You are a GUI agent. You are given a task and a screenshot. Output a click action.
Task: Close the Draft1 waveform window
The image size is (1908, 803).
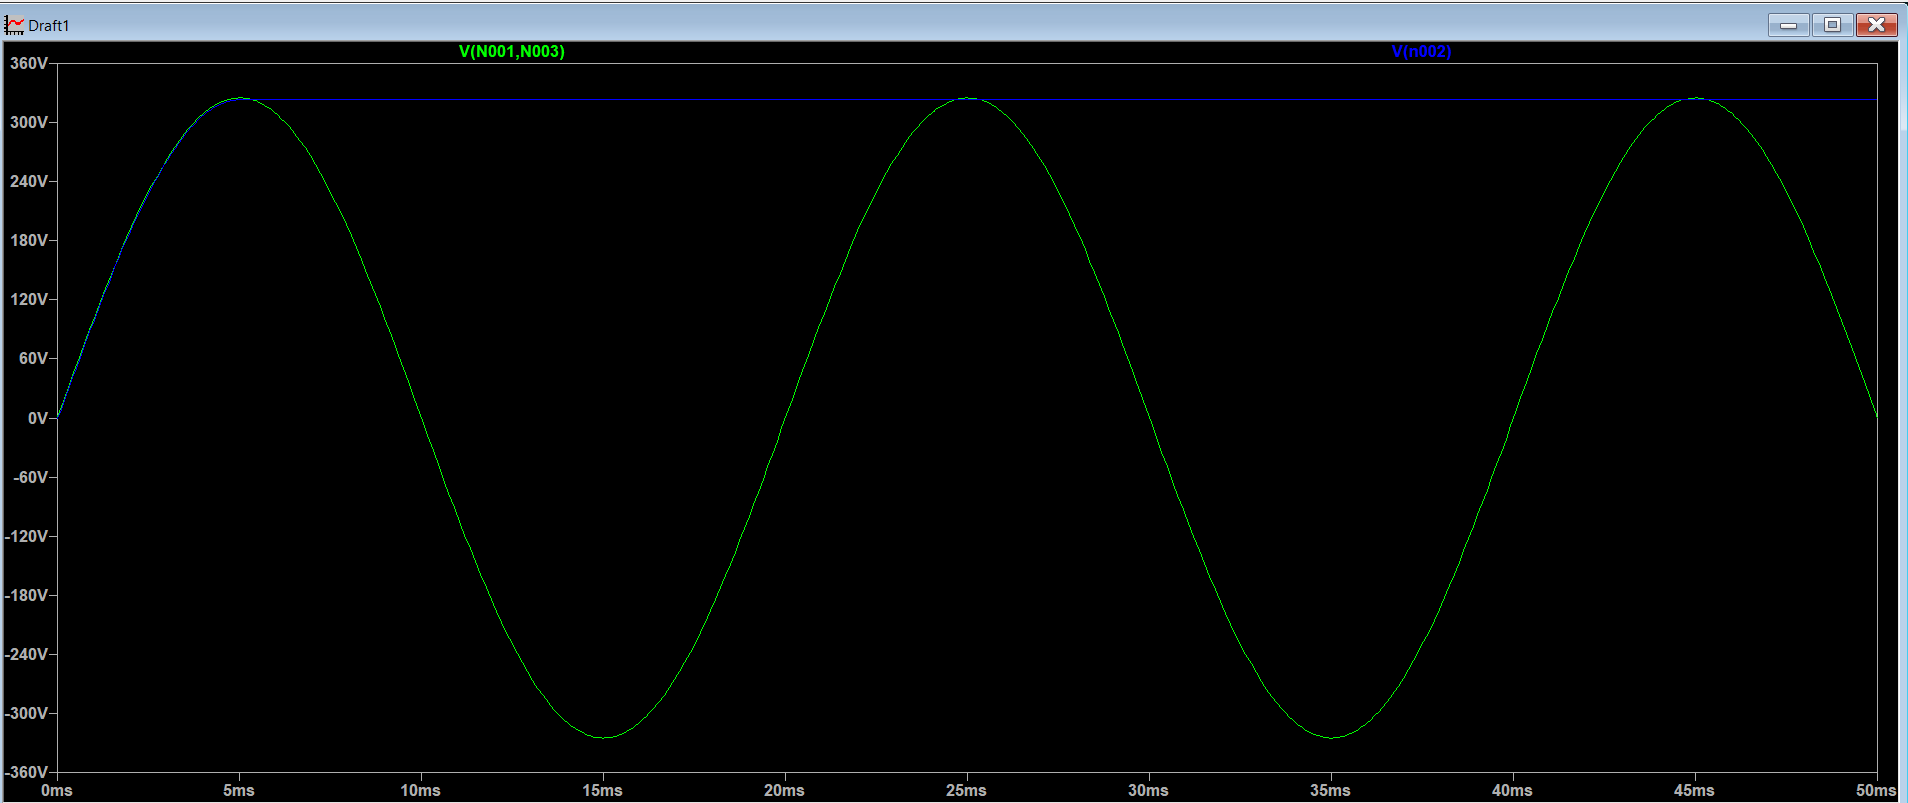[x=1876, y=25]
